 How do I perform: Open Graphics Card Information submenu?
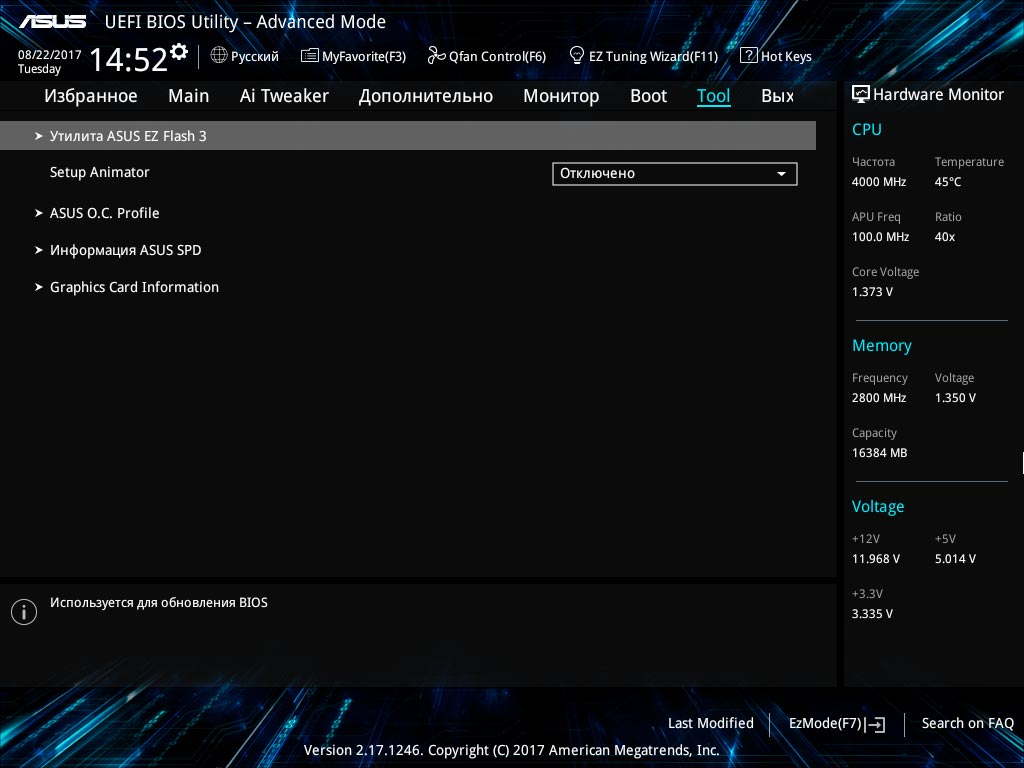tap(135, 287)
